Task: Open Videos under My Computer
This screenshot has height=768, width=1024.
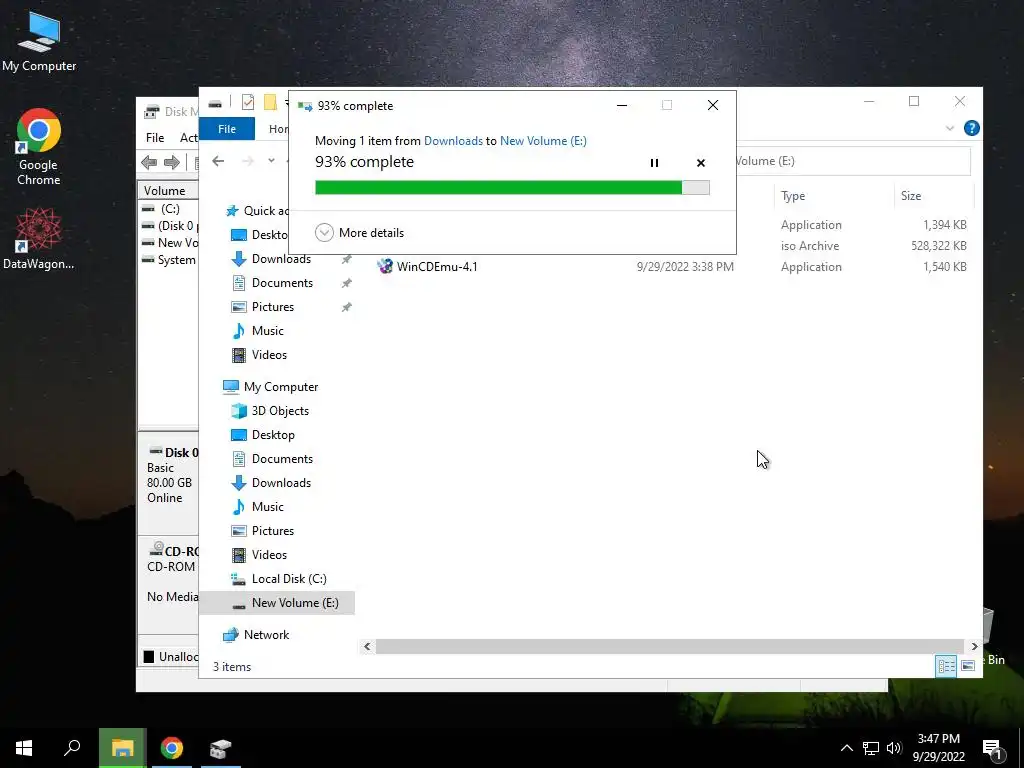Action: click(269, 554)
